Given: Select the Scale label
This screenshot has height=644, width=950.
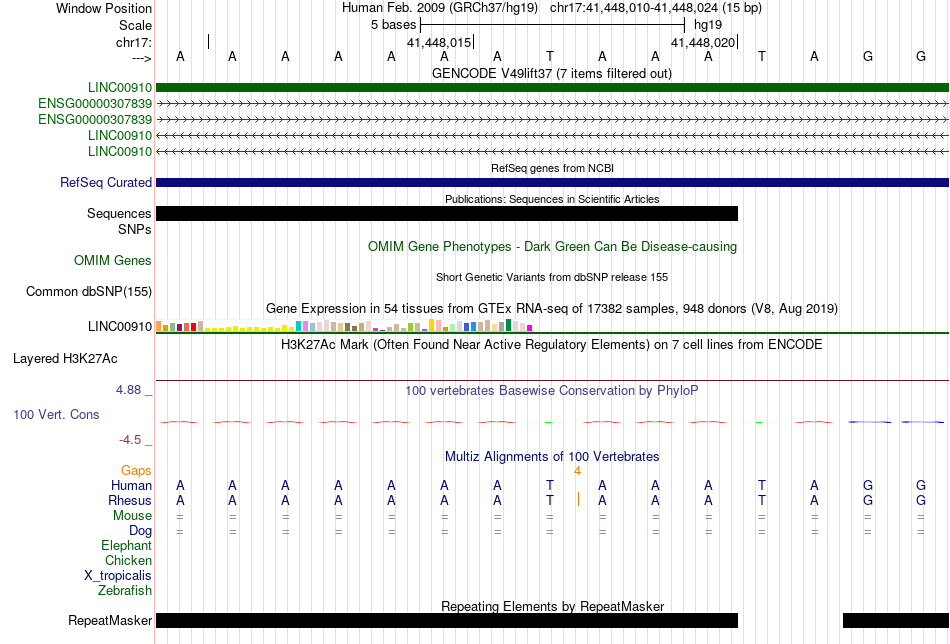Looking at the screenshot, I should (135, 25).
